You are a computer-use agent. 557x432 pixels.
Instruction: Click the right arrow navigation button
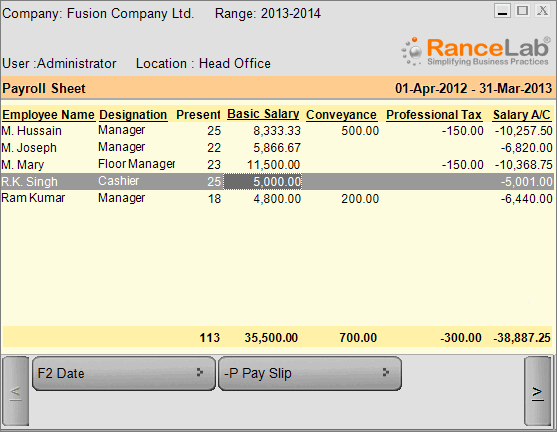pyautogui.click(x=538, y=392)
